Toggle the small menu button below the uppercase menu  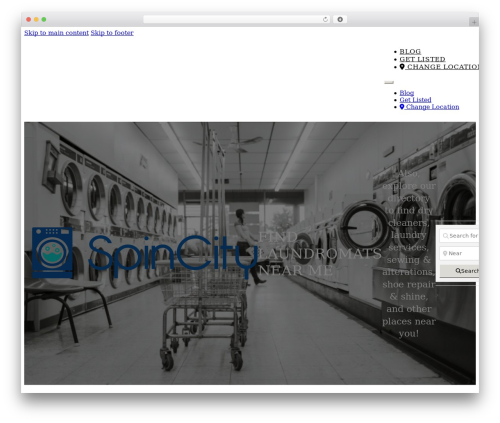point(389,82)
